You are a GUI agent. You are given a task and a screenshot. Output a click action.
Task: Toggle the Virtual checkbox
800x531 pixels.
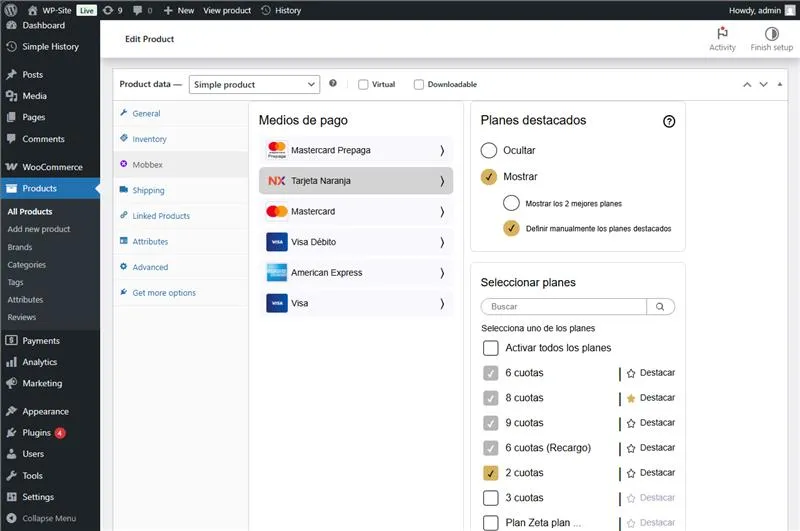click(x=363, y=85)
